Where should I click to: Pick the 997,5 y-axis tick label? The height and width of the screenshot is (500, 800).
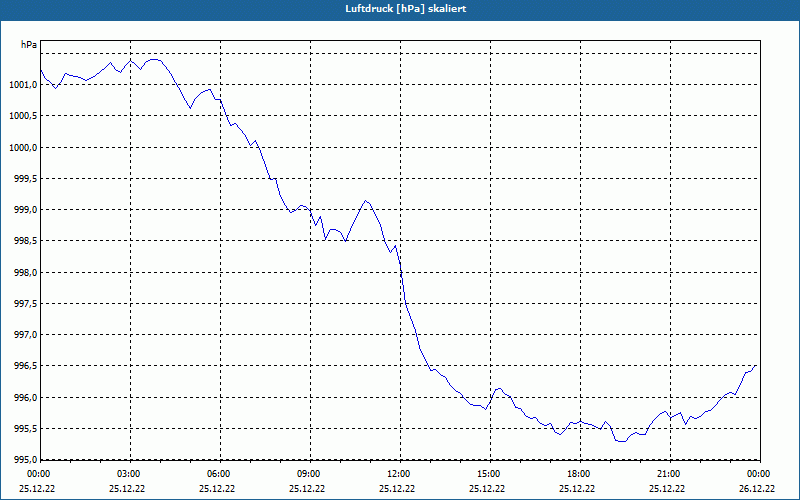click(x=26, y=304)
